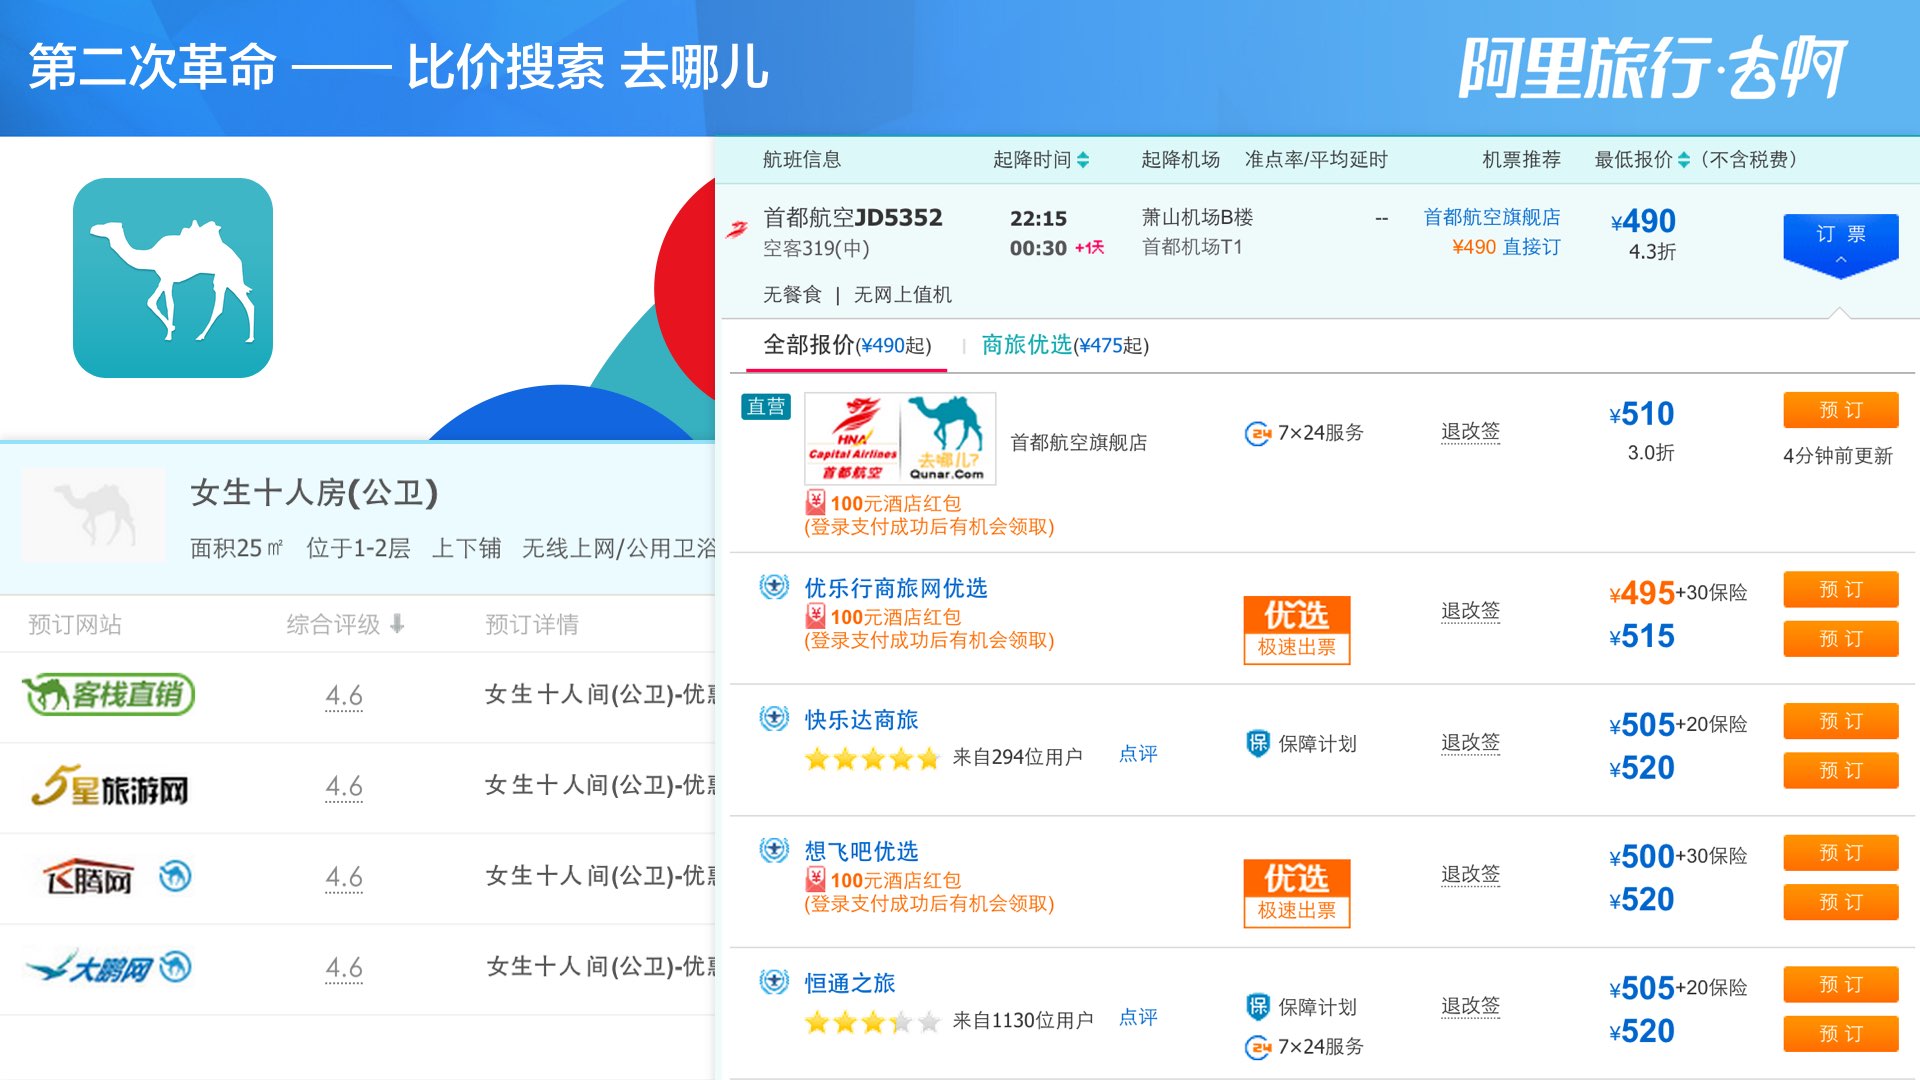
Task: Click the 大鹏网 booking site logo
Action: pos(90,968)
